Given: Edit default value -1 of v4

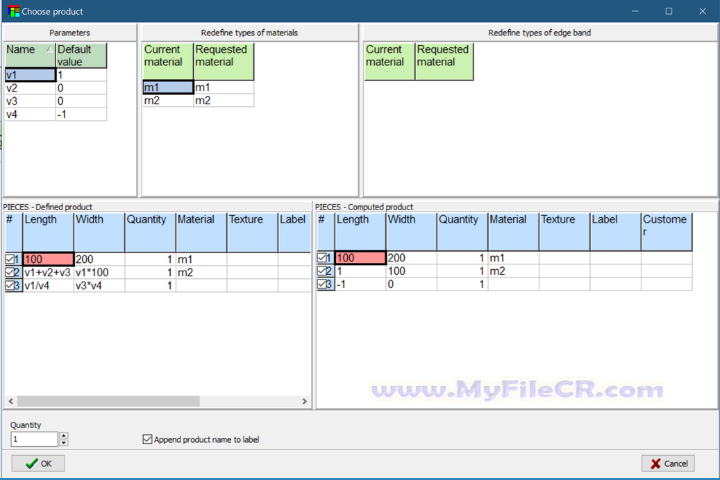Looking at the screenshot, I should pyautogui.click(x=81, y=114).
